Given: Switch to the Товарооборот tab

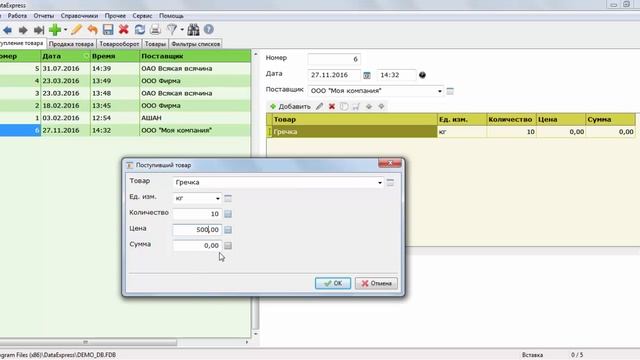Looking at the screenshot, I should coord(119,44).
